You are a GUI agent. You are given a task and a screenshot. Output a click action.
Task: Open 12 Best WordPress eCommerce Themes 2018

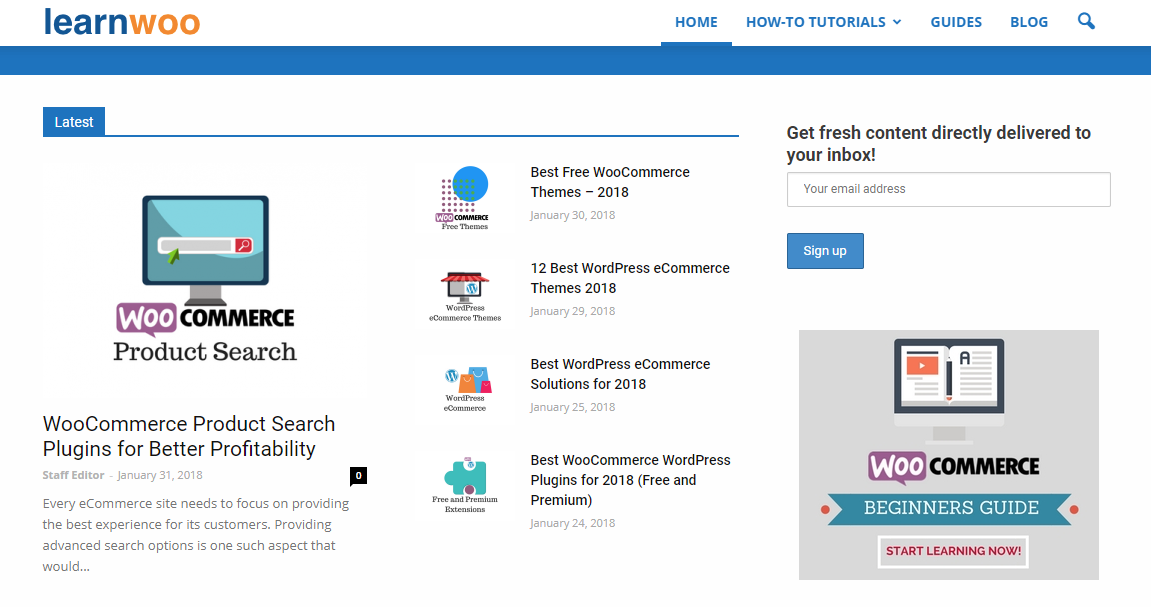630,278
